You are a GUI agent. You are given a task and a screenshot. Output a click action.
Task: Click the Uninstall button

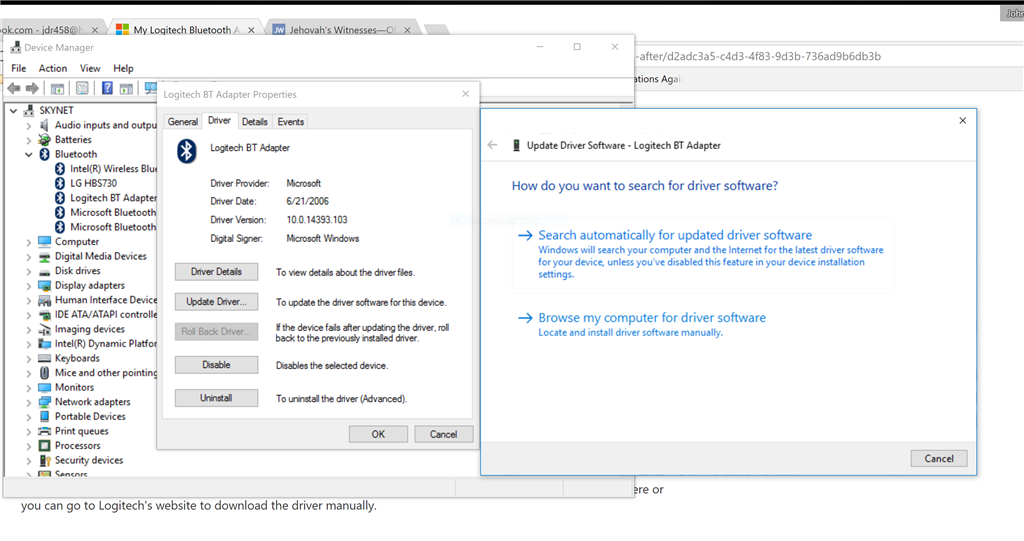216,398
